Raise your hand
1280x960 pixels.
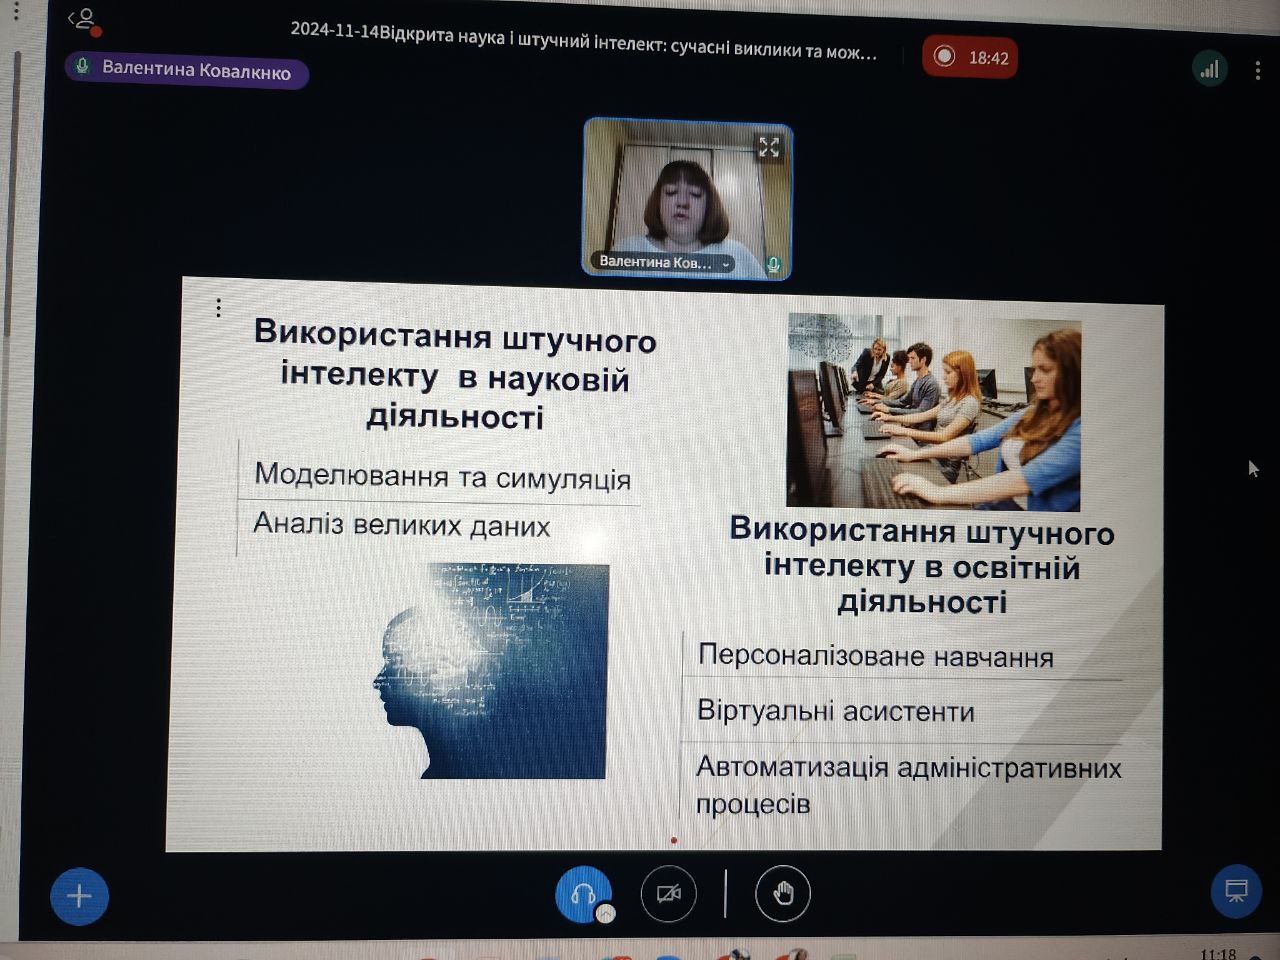pyautogui.click(x=783, y=893)
